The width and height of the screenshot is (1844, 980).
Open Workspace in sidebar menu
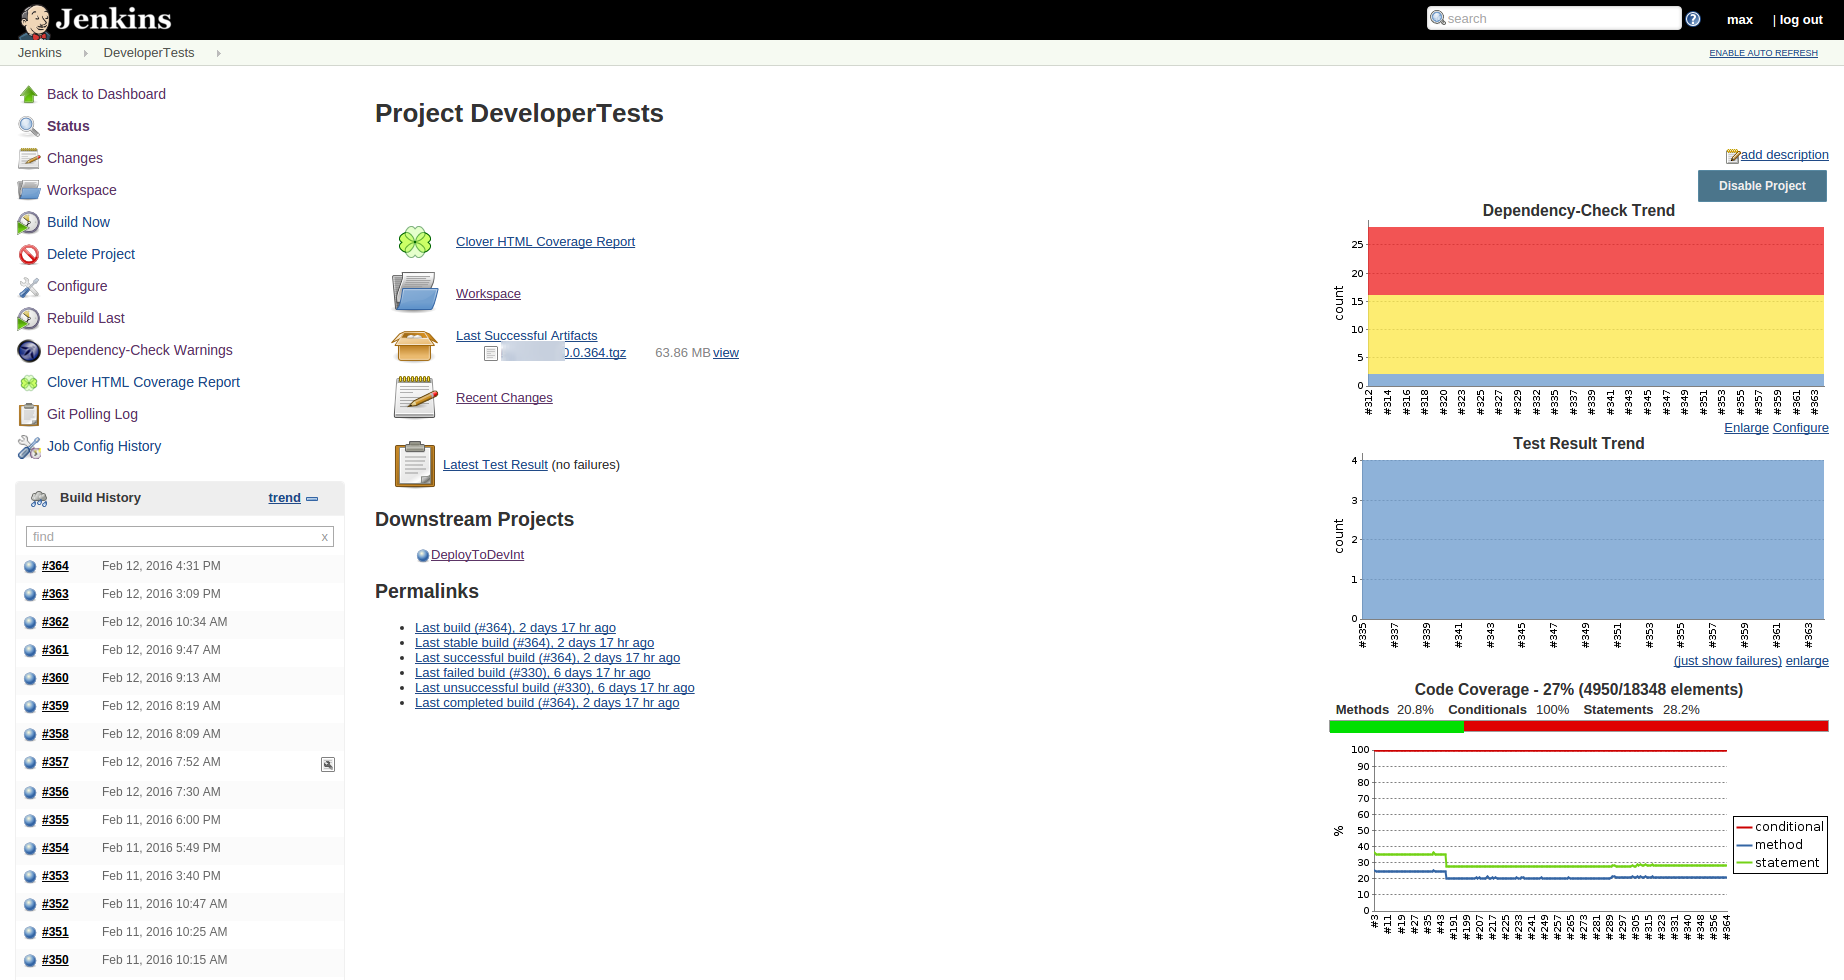(82, 190)
